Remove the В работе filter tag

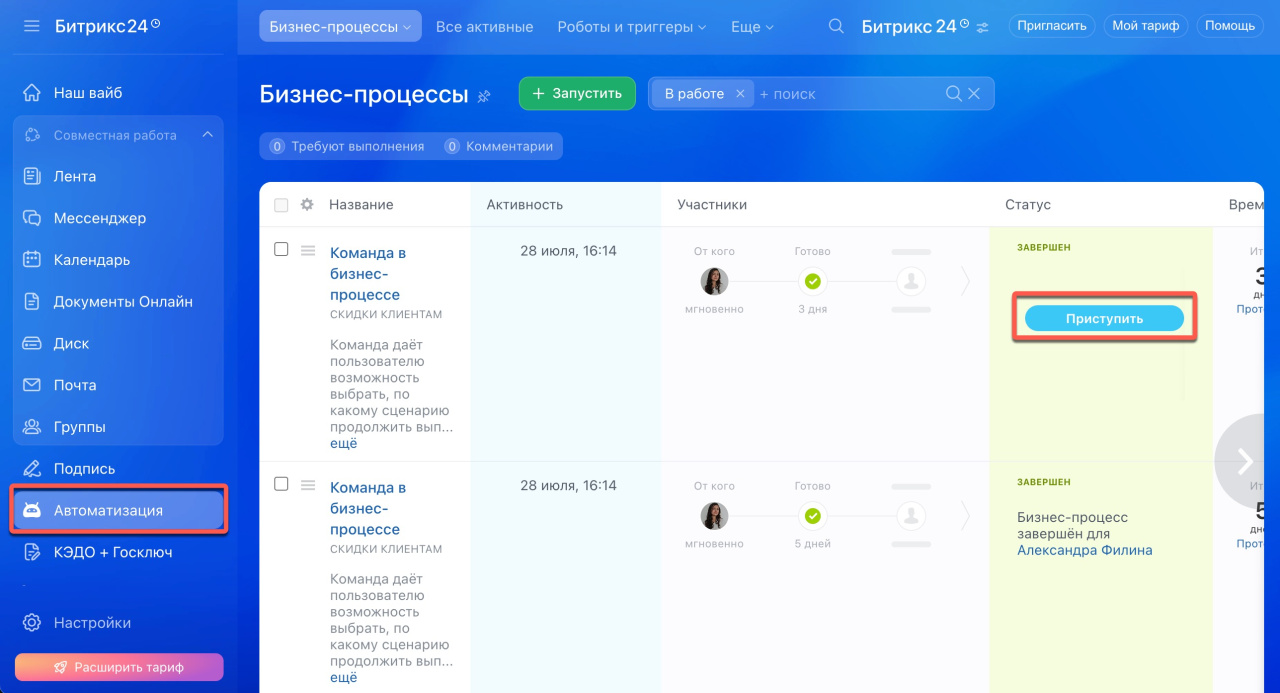(740, 94)
